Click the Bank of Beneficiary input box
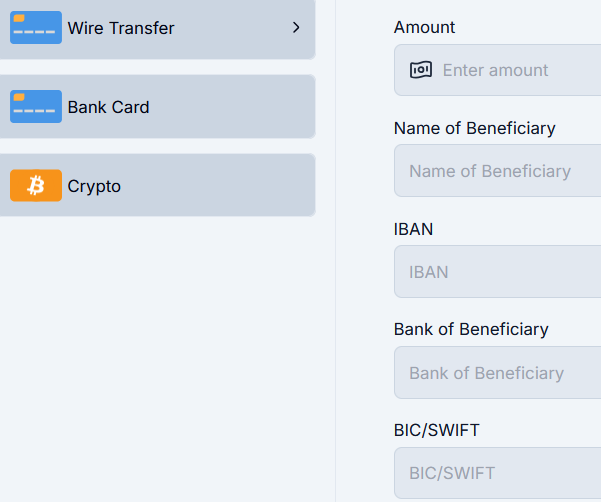 (500, 373)
